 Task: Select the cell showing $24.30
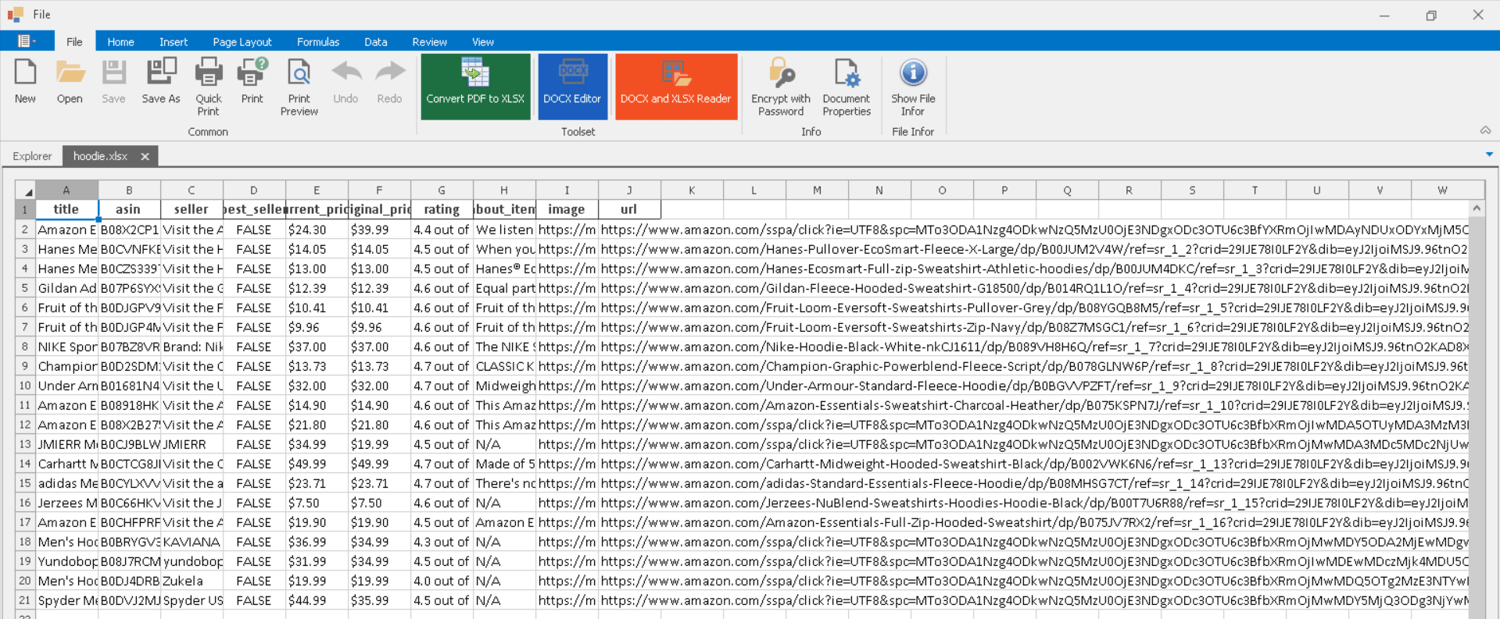317,229
